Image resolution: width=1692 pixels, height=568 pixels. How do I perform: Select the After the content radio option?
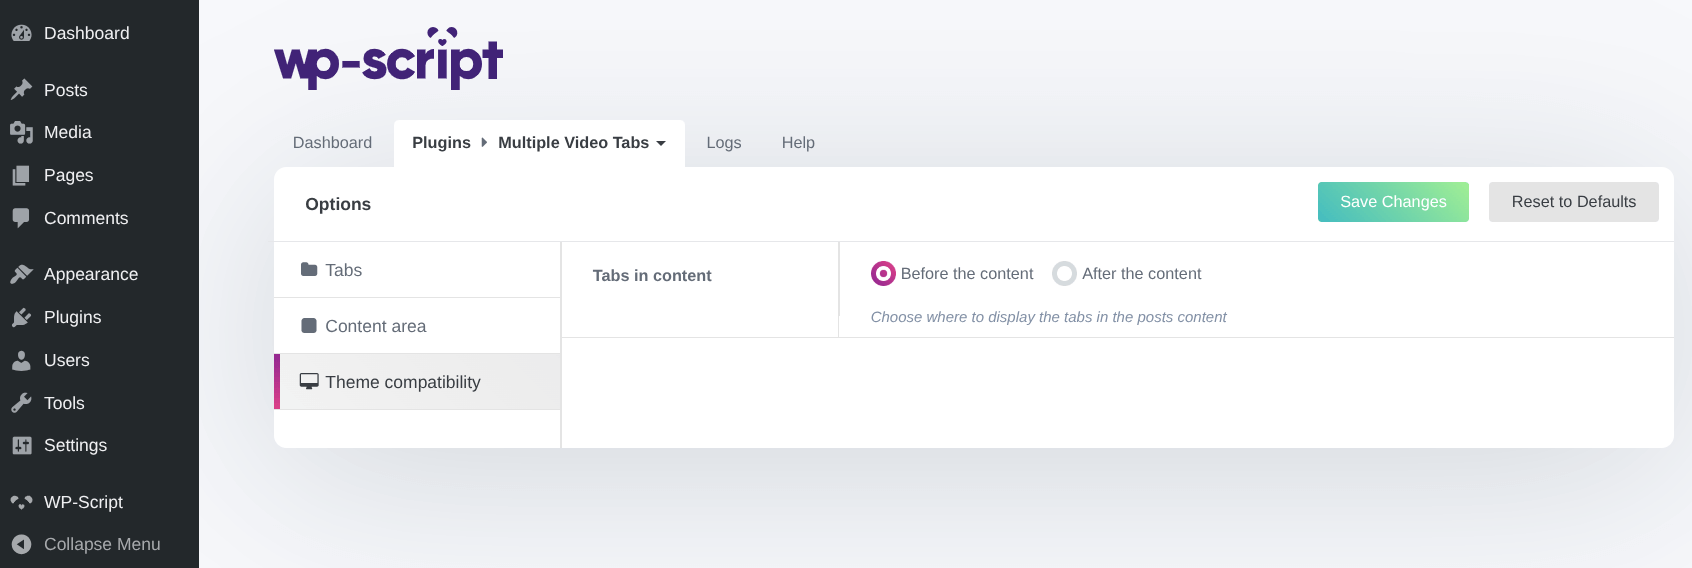[x=1064, y=273]
